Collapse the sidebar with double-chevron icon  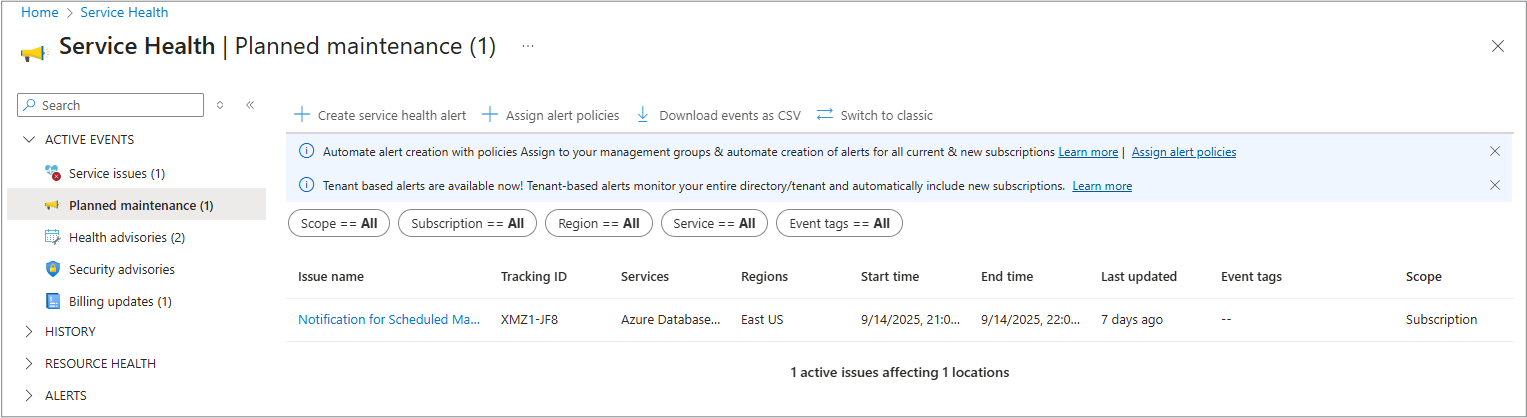click(x=250, y=105)
